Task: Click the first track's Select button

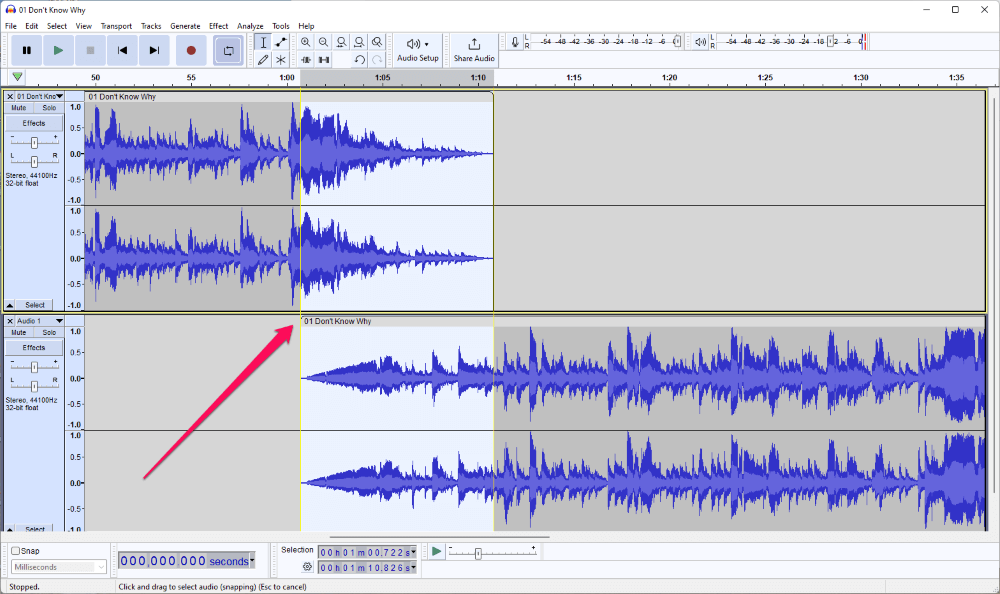Action: 35,305
